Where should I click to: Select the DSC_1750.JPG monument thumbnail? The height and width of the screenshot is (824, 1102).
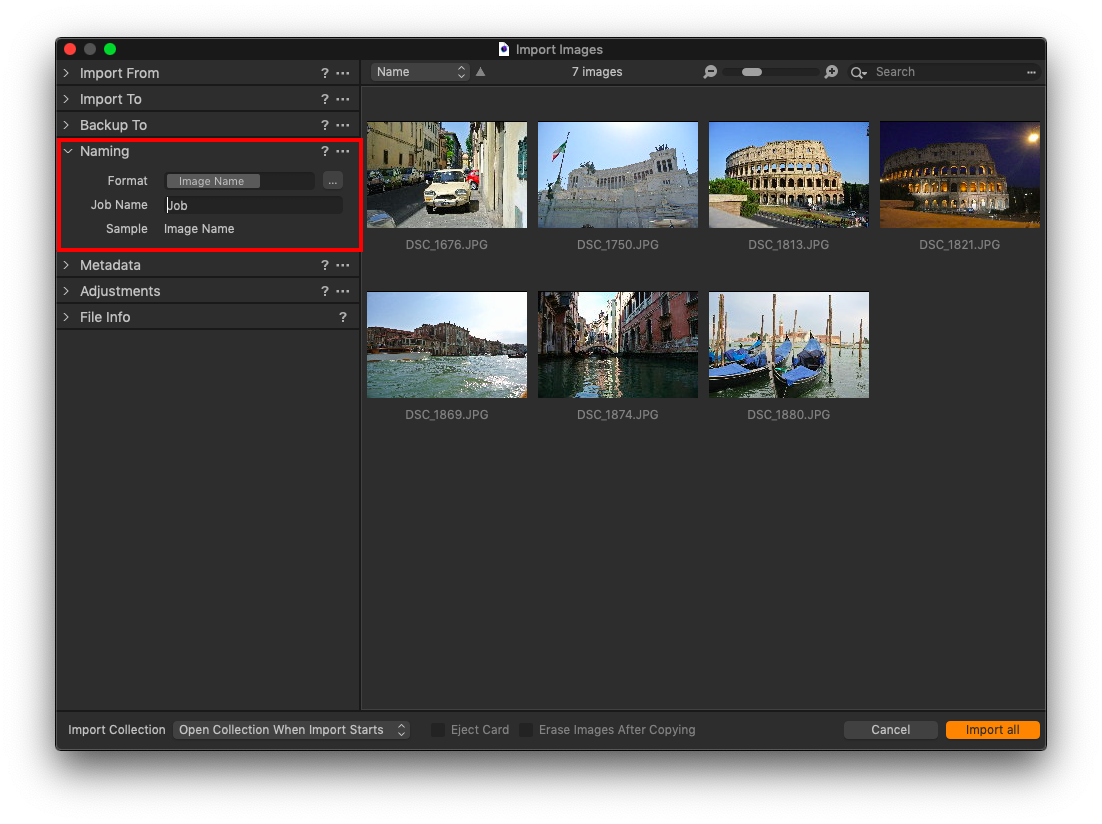tap(618, 174)
